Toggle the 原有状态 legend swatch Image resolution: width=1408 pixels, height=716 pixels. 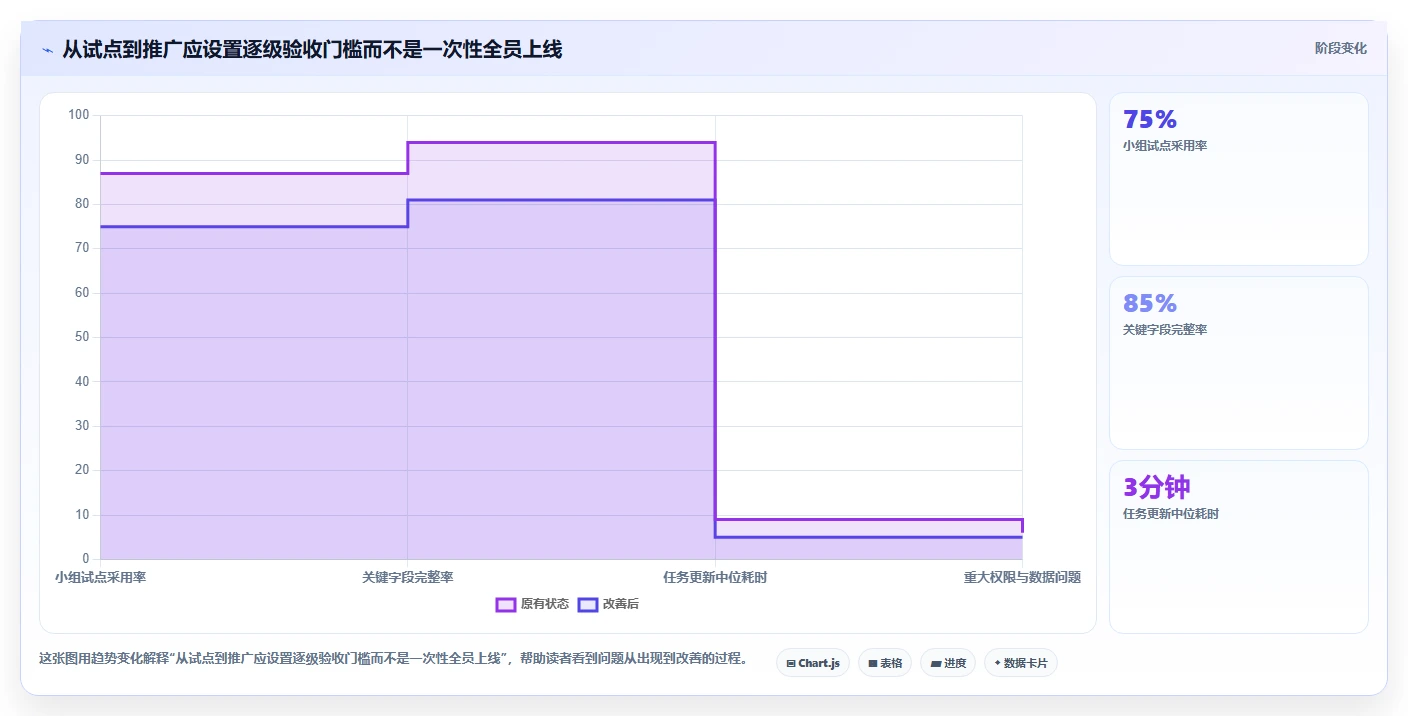coord(506,604)
